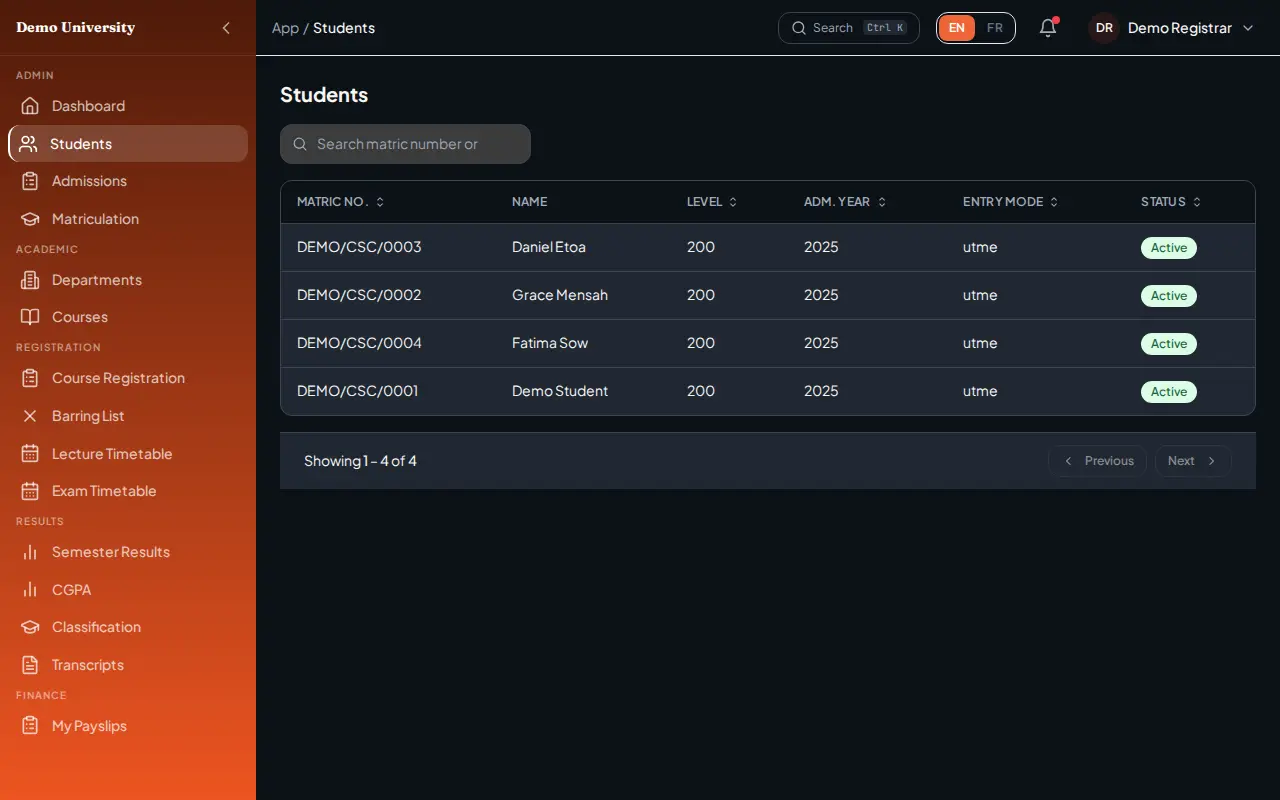The image size is (1280, 800).
Task: Sort table by Adm. Year column
Action: 845,202
